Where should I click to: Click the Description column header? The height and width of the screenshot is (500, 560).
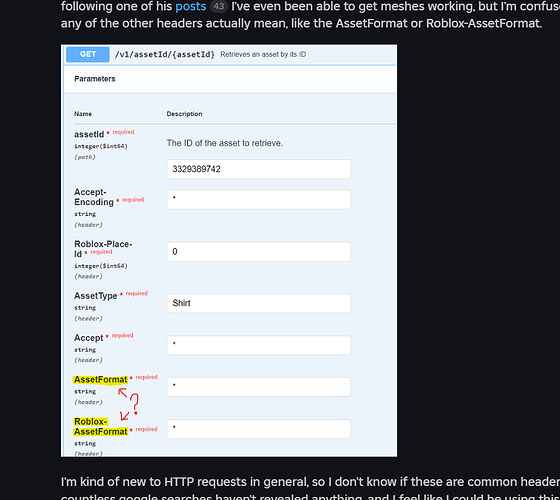(x=184, y=114)
